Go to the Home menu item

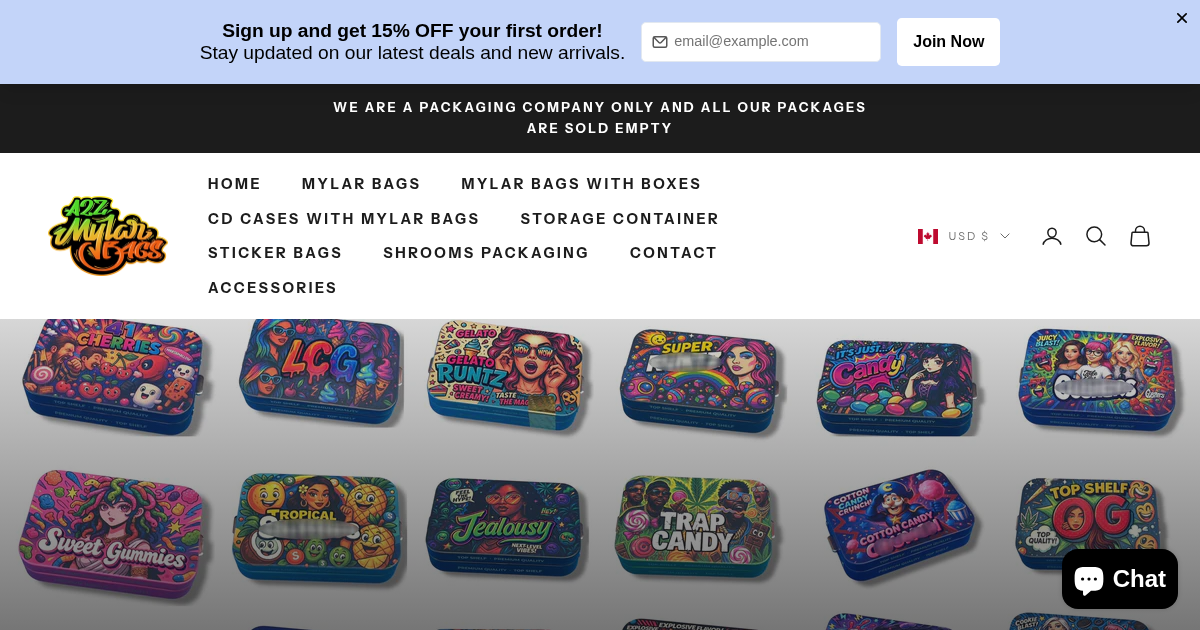pyautogui.click(x=234, y=184)
